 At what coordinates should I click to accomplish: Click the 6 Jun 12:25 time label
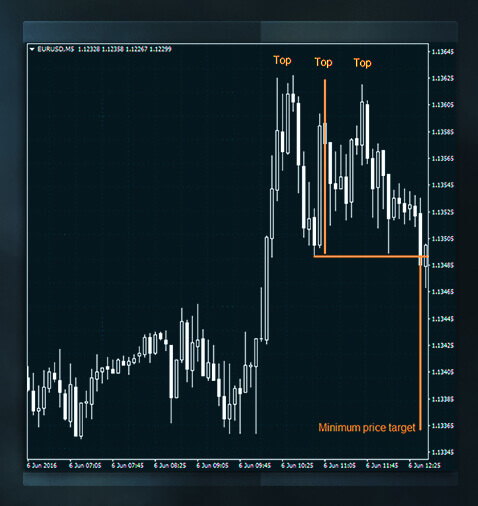(x=424, y=465)
